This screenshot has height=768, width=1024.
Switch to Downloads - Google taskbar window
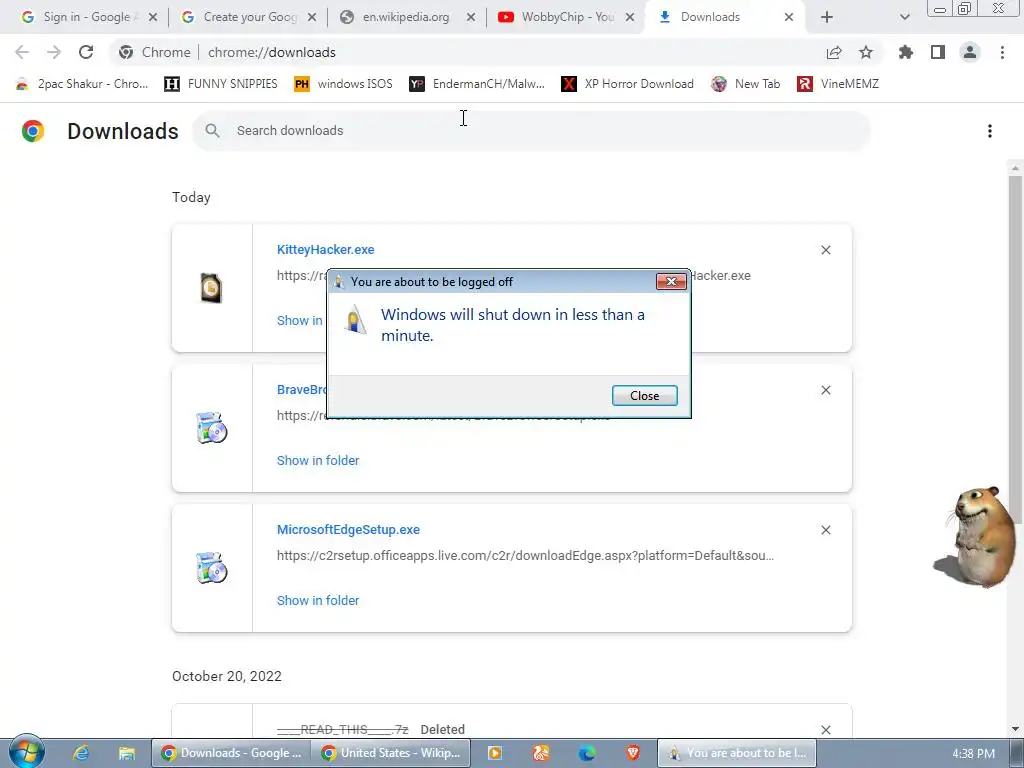tap(231, 753)
